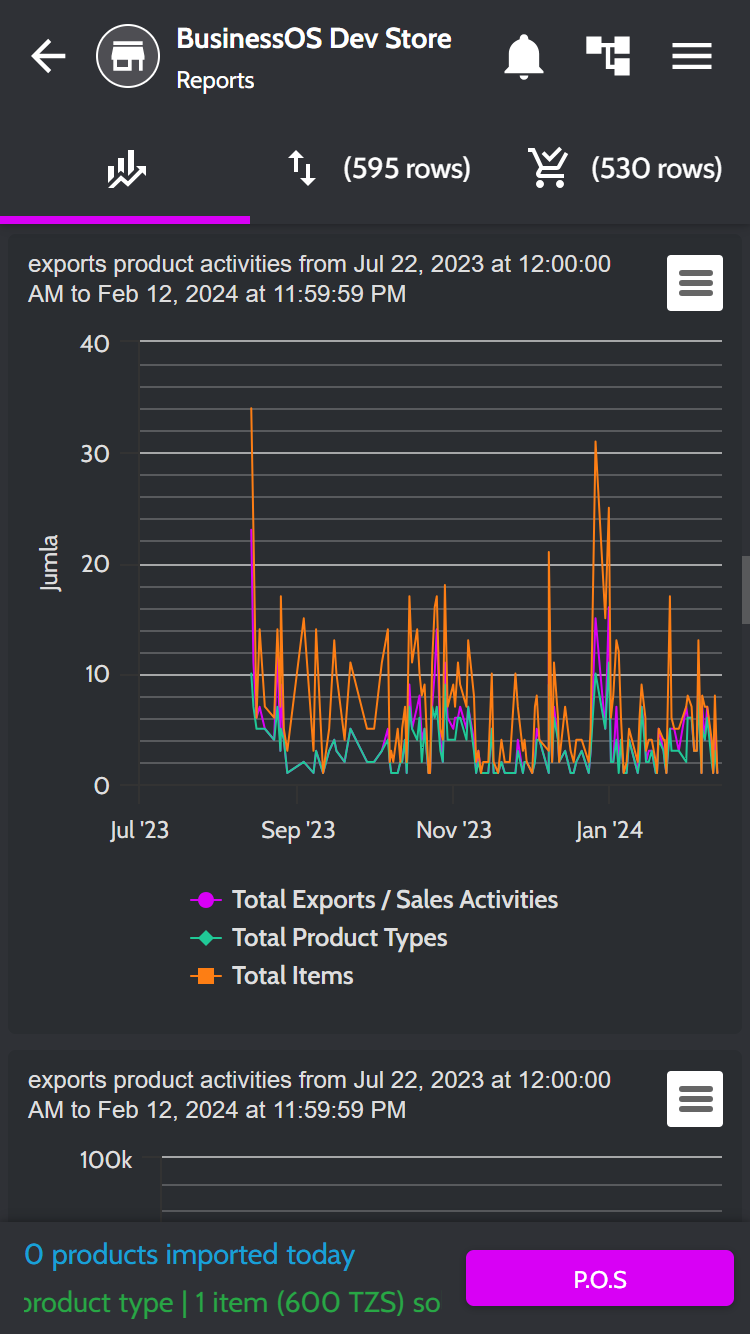The image size is (750, 1334).
Task: Open second chart's context menu button
Action: coord(695,1099)
